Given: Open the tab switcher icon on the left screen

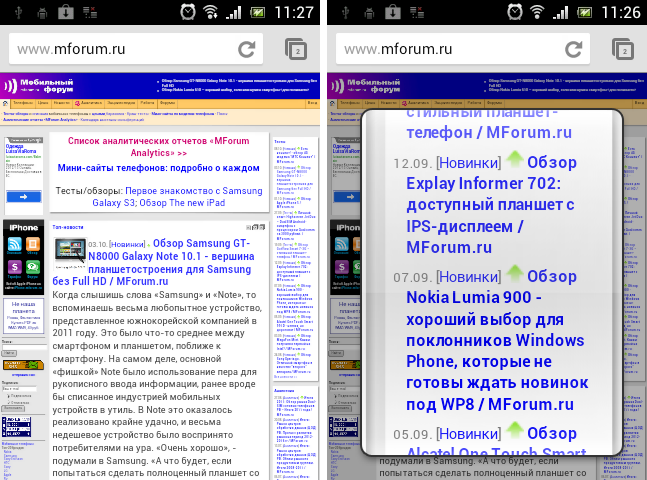Looking at the screenshot, I should (295, 49).
